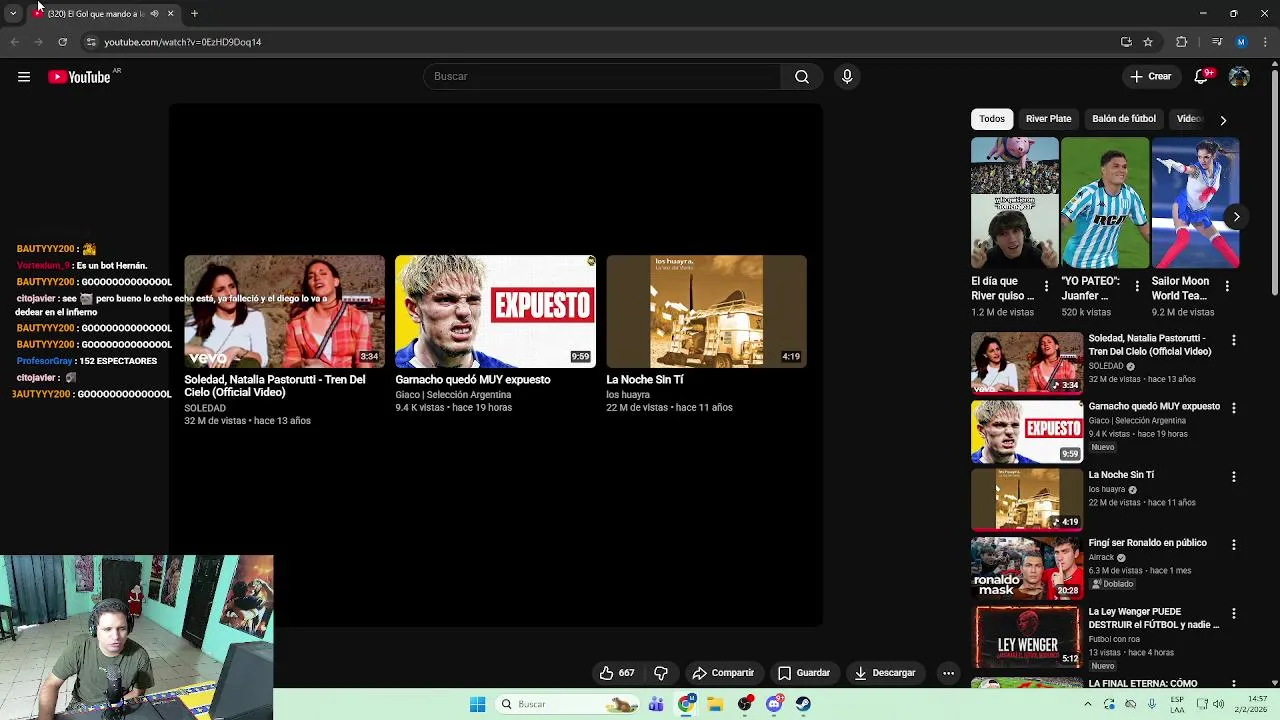1280x720 pixels.
Task: Open options for Garnacho sidebar video
Action: click(x=1234, y=408)
